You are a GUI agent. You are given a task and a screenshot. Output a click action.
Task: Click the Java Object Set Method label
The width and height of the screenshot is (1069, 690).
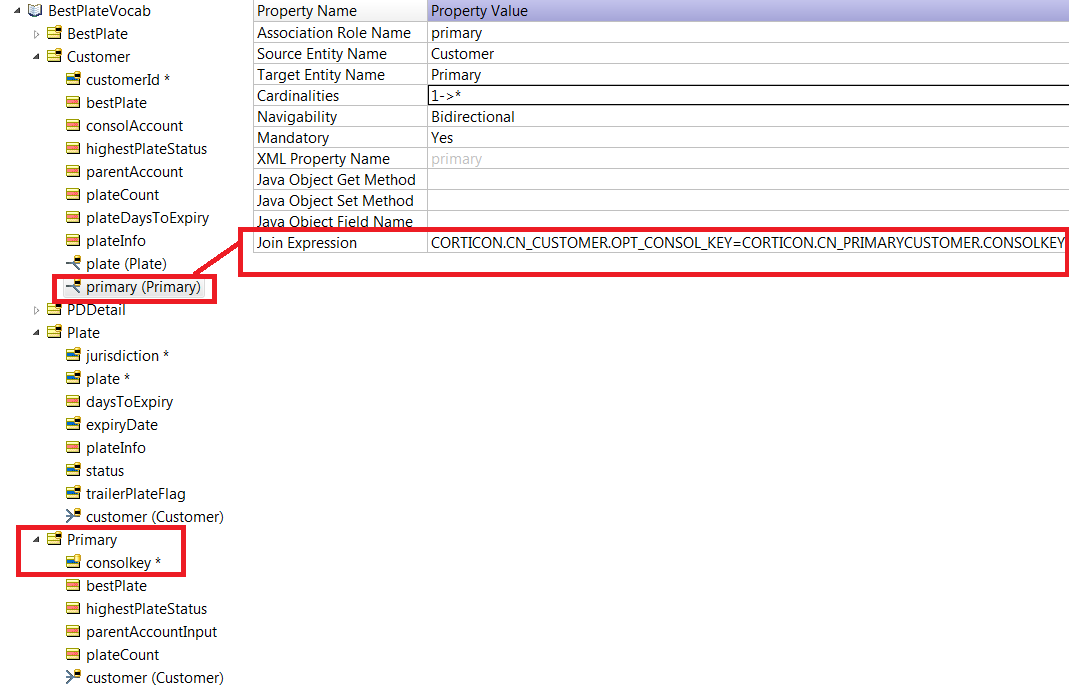(335, 201)
